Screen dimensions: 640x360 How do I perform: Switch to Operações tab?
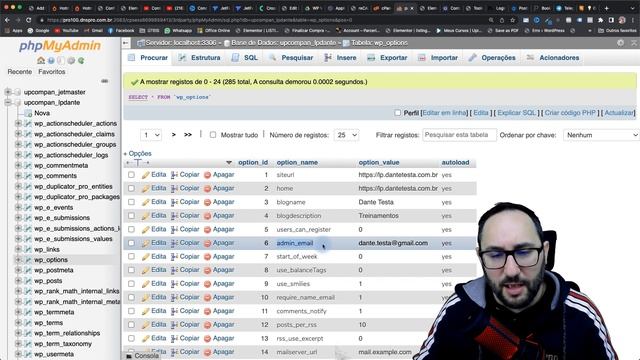point(492,58)
